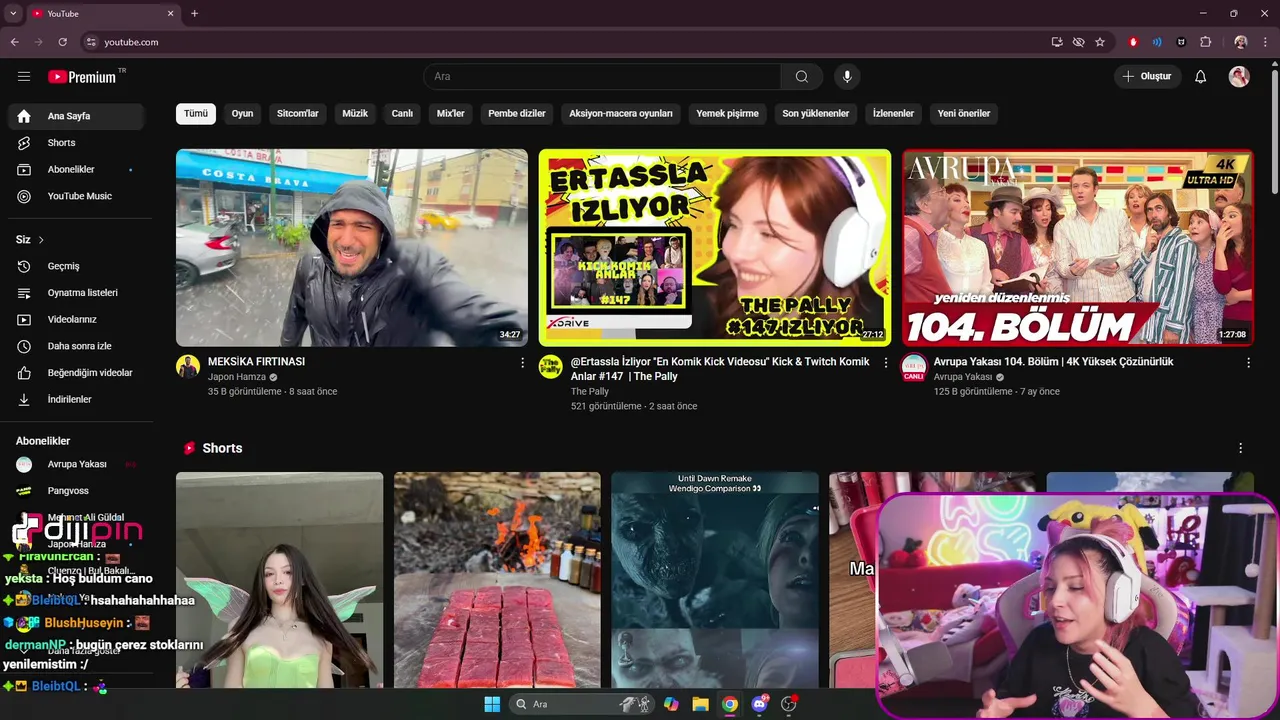Open the Windows Start menu

(x=492, y=704)
